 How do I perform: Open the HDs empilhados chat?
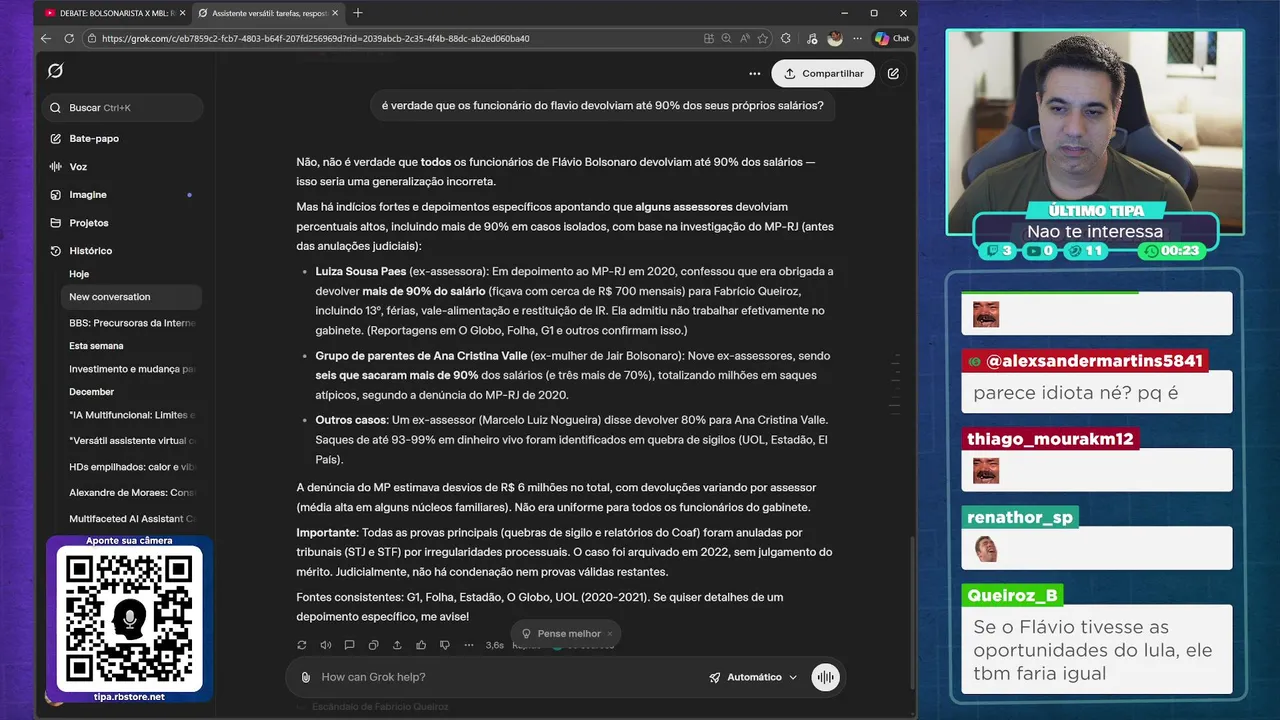pyautogui.click(x=130, y=467)
